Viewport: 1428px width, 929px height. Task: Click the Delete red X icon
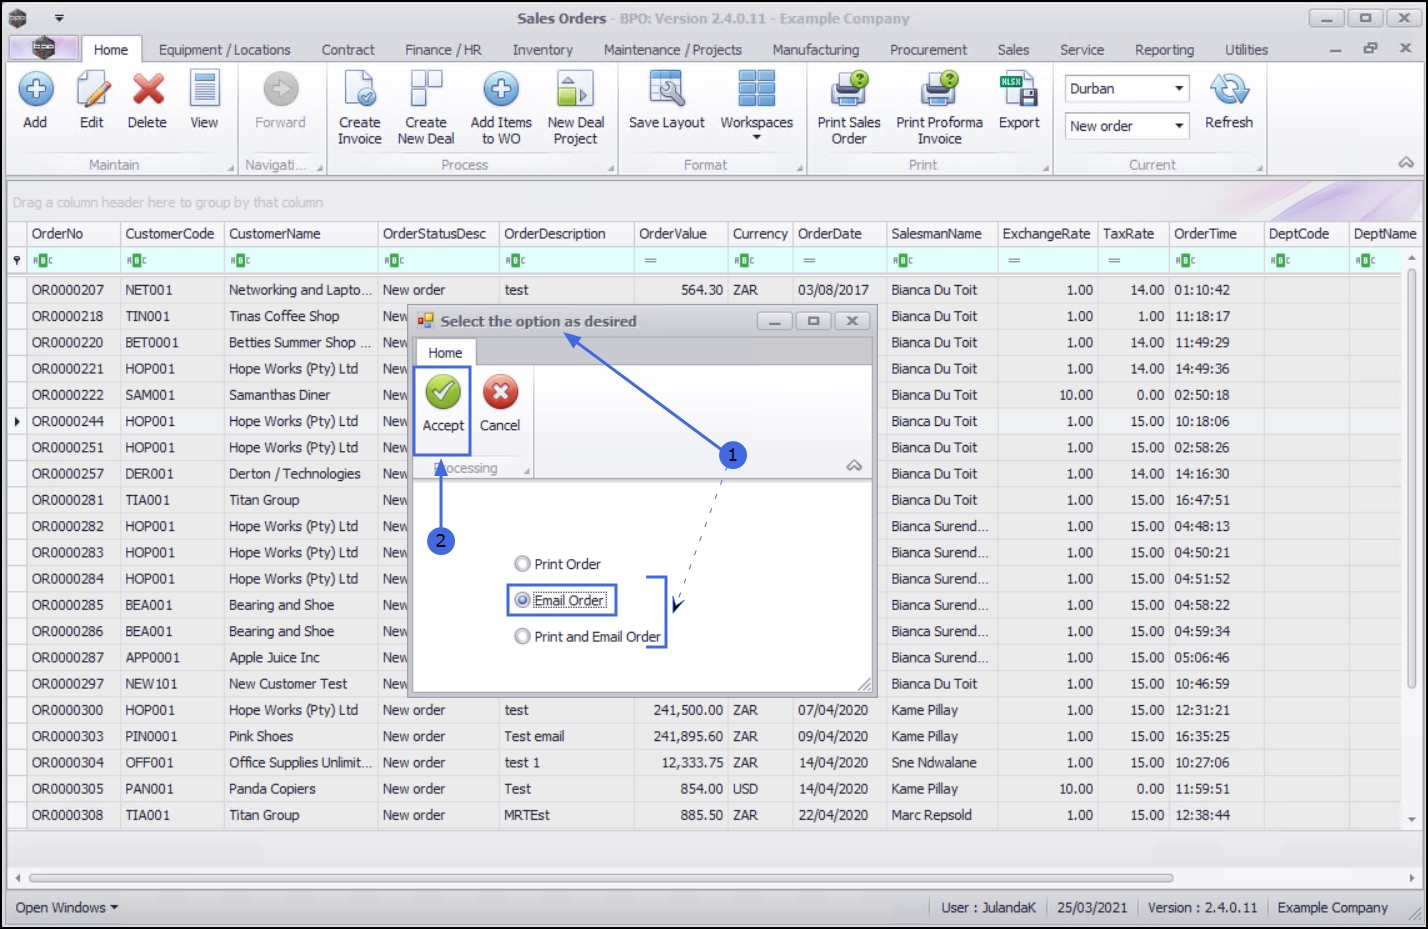148,90
